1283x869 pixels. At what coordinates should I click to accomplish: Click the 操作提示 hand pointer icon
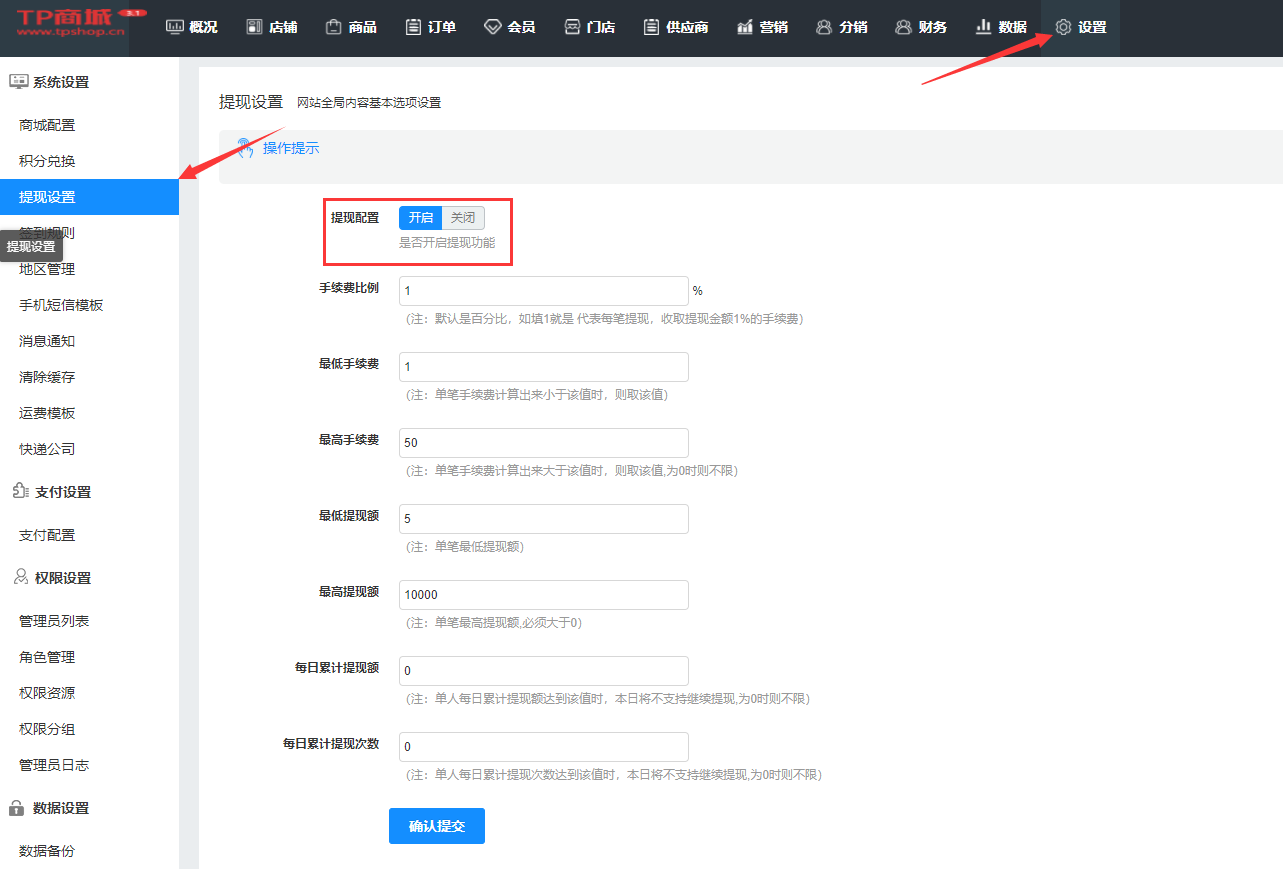[245, 148]
